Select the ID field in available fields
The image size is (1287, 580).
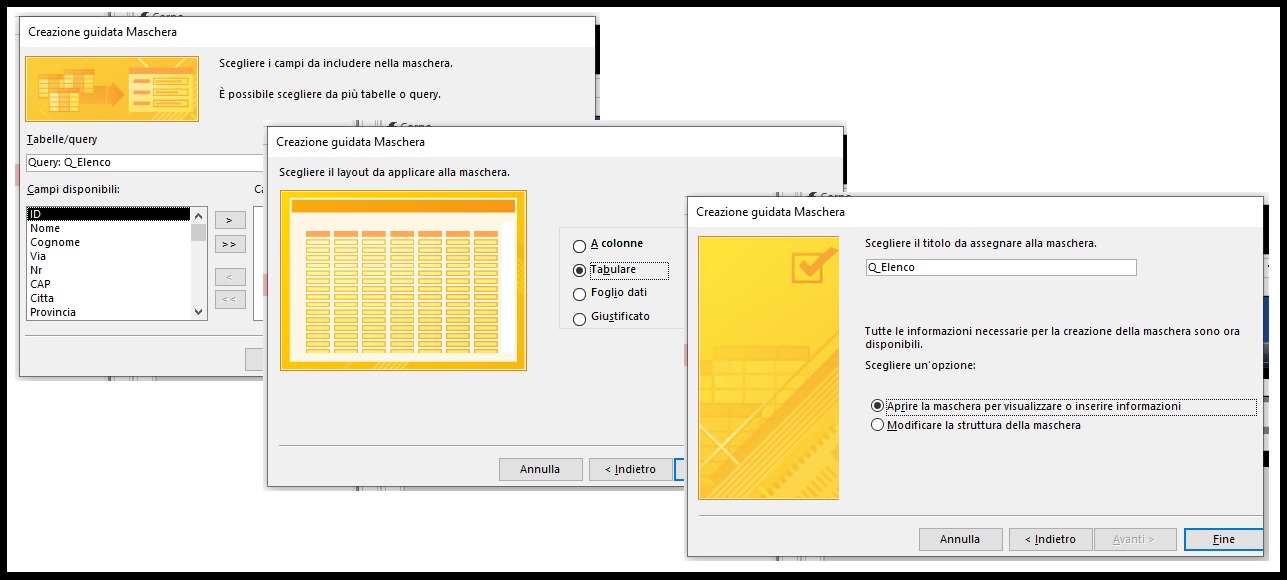(x=108, y=214)
